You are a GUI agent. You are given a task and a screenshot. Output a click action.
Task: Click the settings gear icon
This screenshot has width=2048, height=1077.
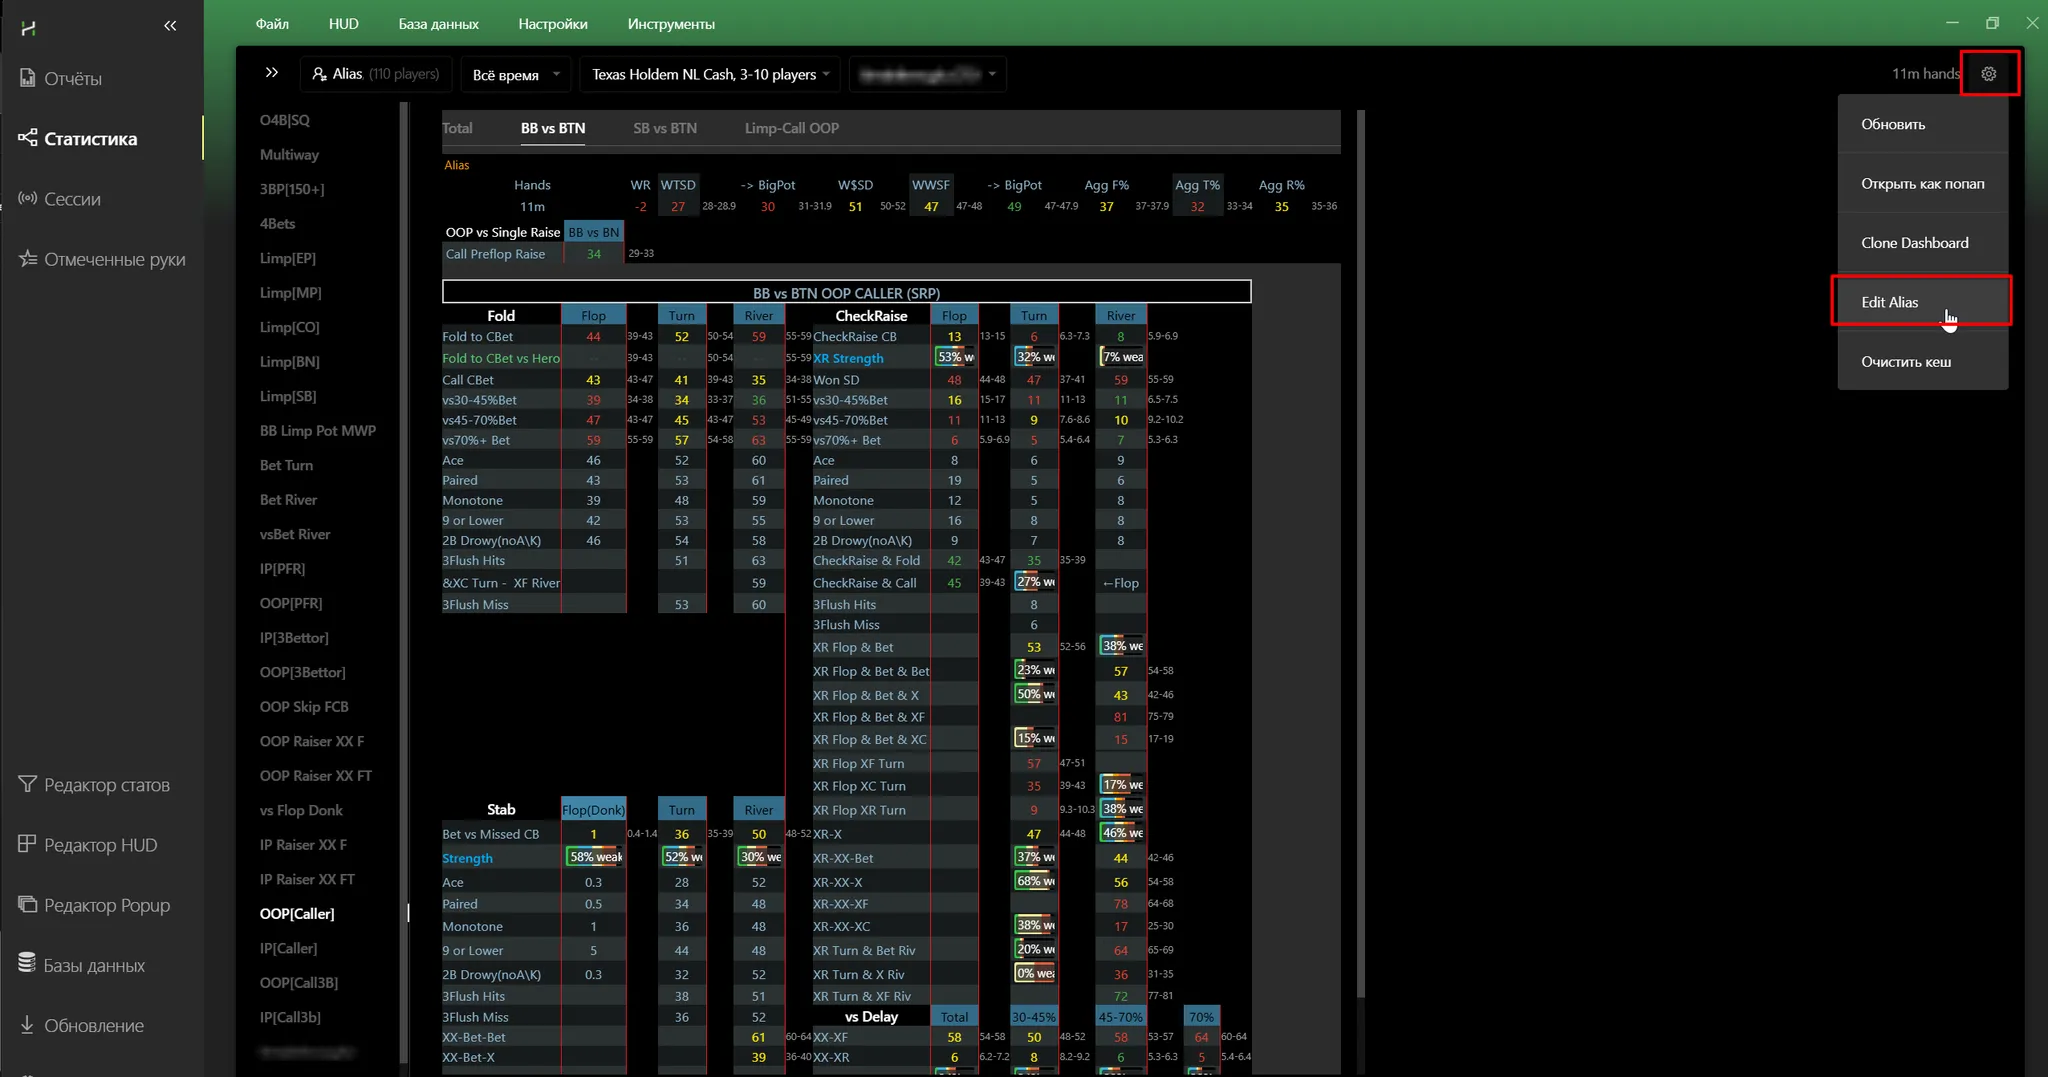(1988, 74)
